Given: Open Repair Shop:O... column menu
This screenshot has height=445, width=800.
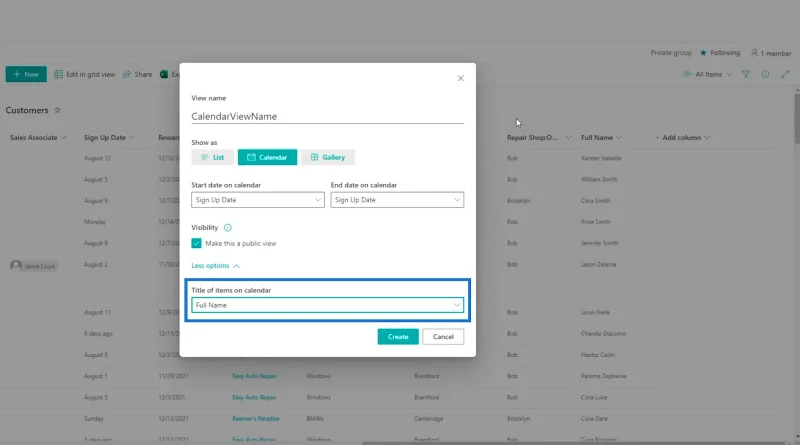Looking at the screenshot, I should [539, 138].
